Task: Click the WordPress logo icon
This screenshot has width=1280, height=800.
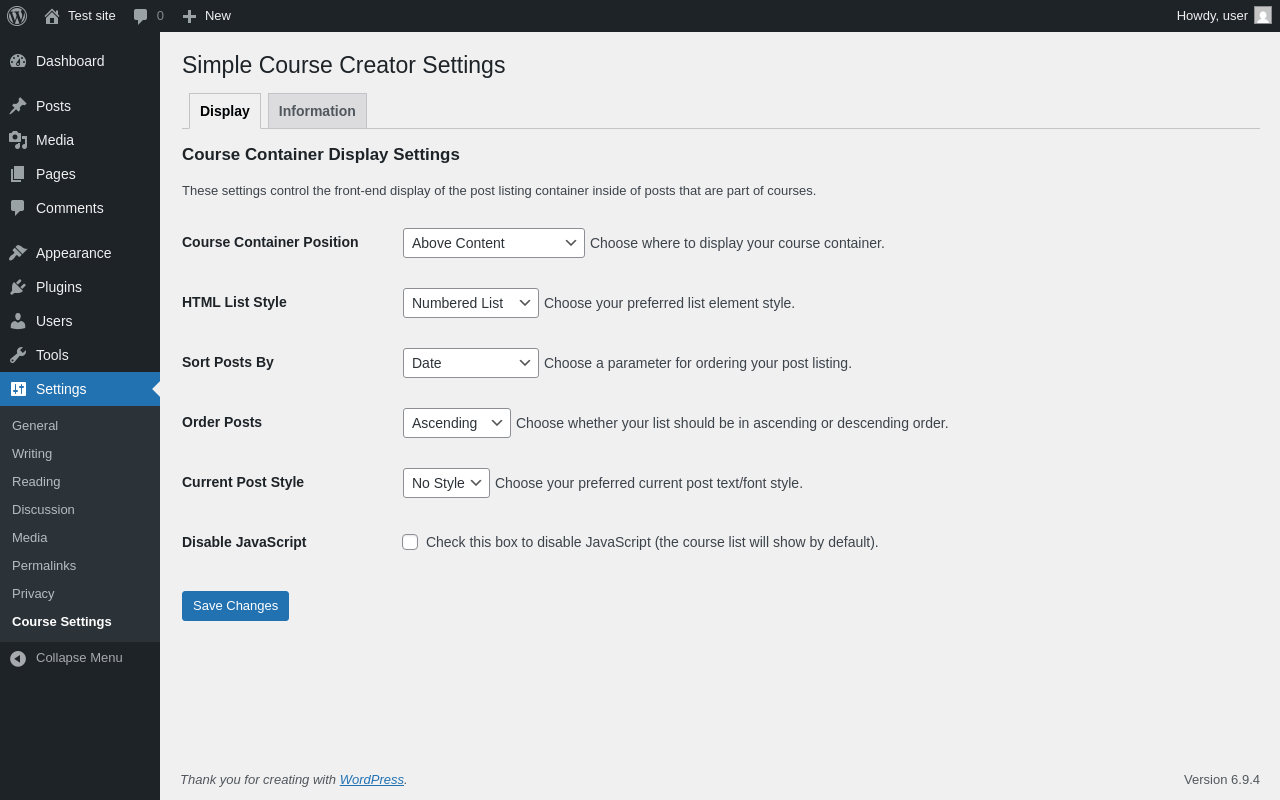Action: click(17, 16)
